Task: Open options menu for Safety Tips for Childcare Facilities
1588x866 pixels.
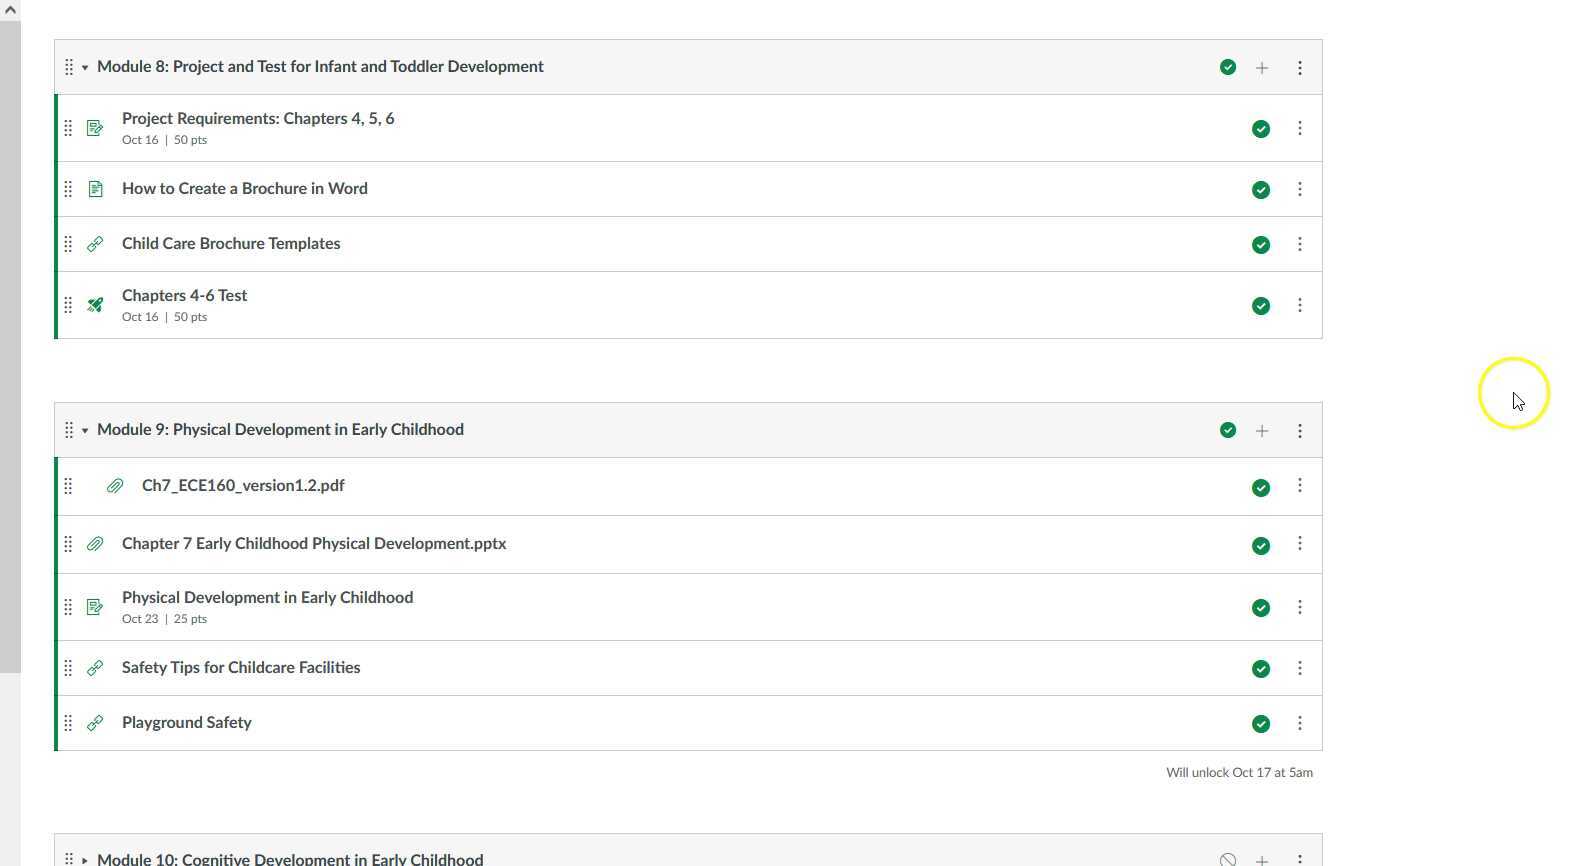Action: click(1300, 668)
